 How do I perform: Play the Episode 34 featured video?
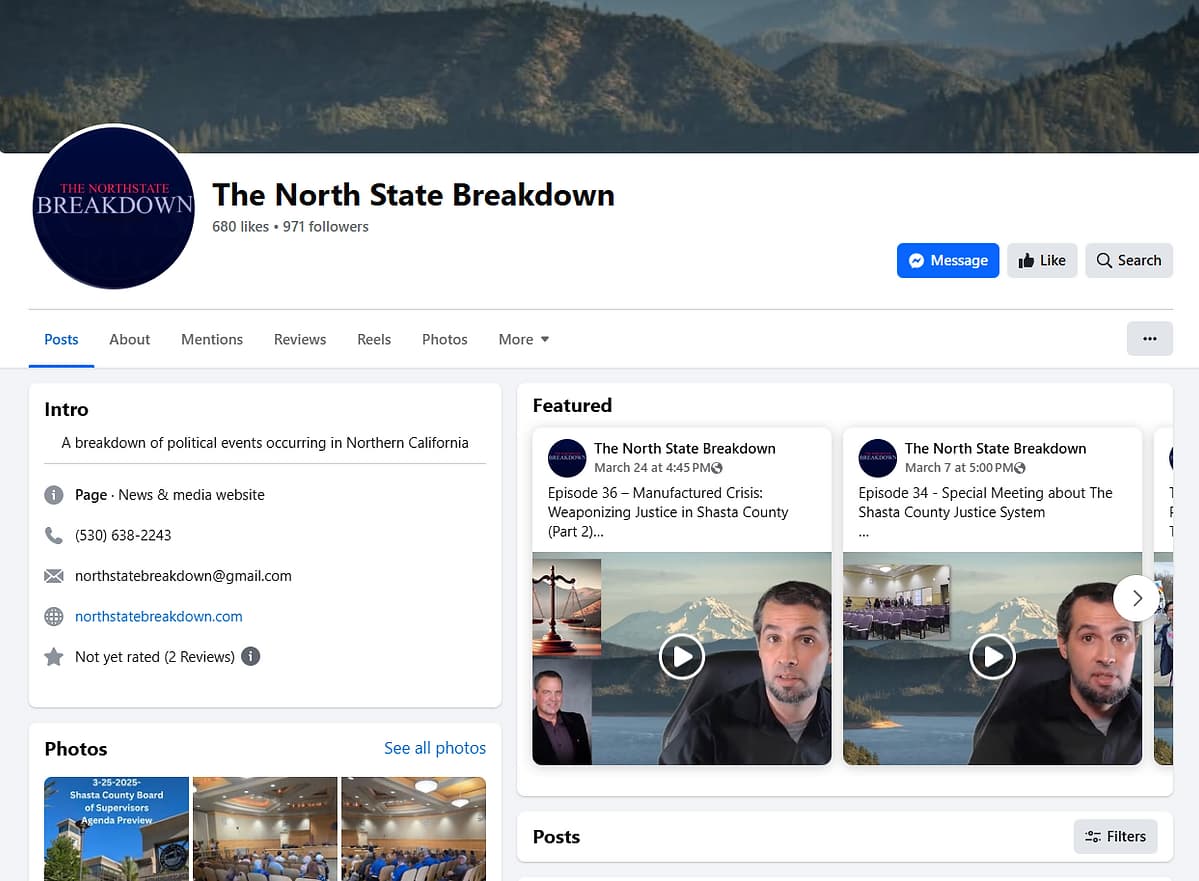[992, 656]
